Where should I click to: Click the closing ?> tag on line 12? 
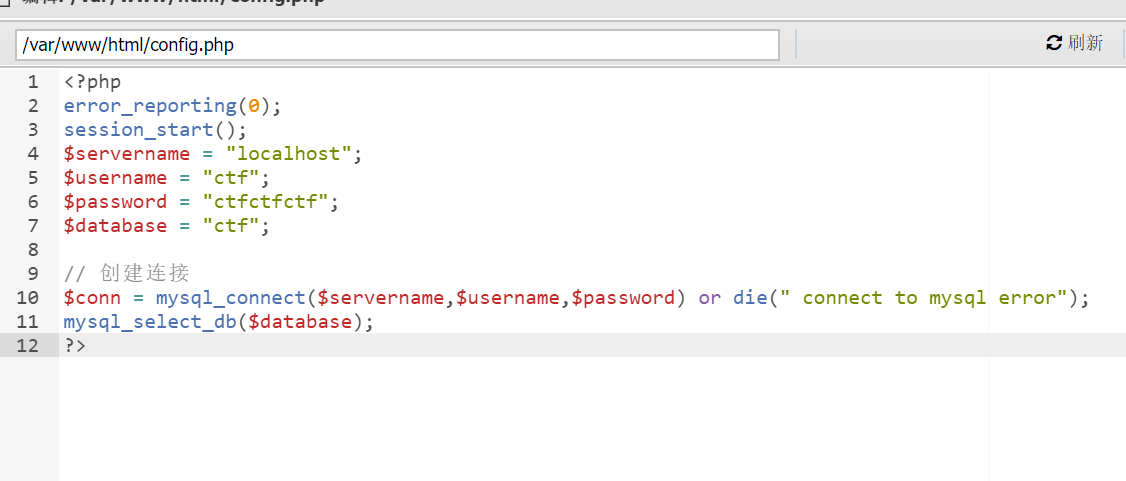coord(75,345)
